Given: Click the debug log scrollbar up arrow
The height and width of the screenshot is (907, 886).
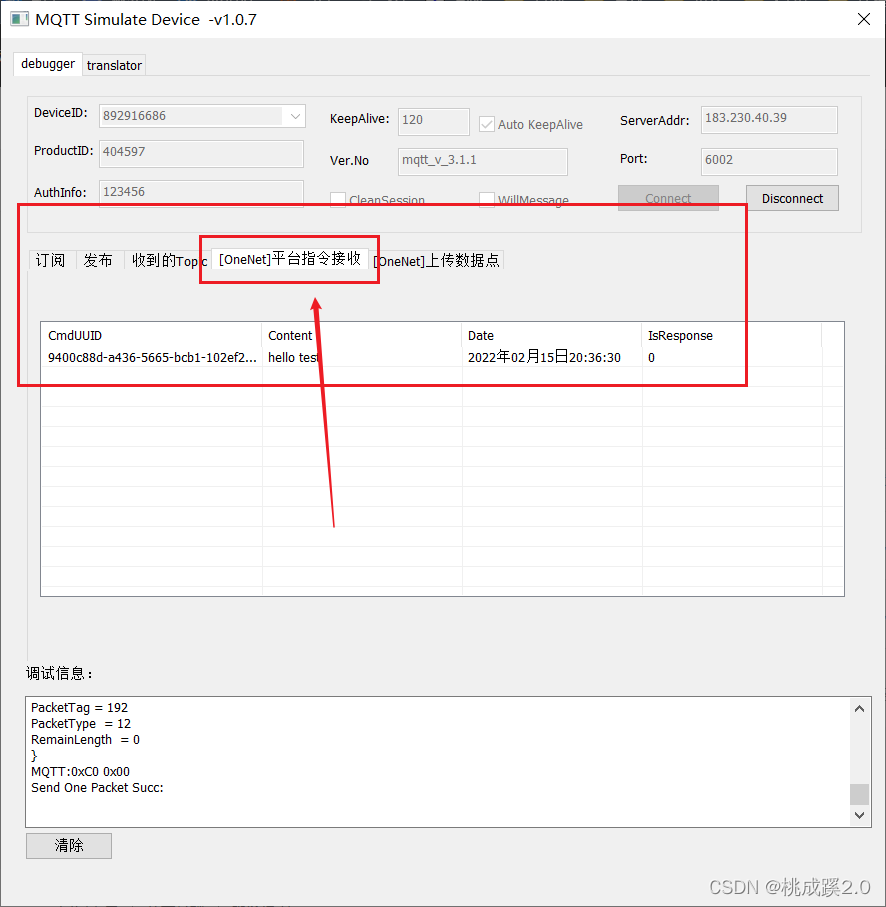Looking at the screenshot, I should (x=859, y=709).
